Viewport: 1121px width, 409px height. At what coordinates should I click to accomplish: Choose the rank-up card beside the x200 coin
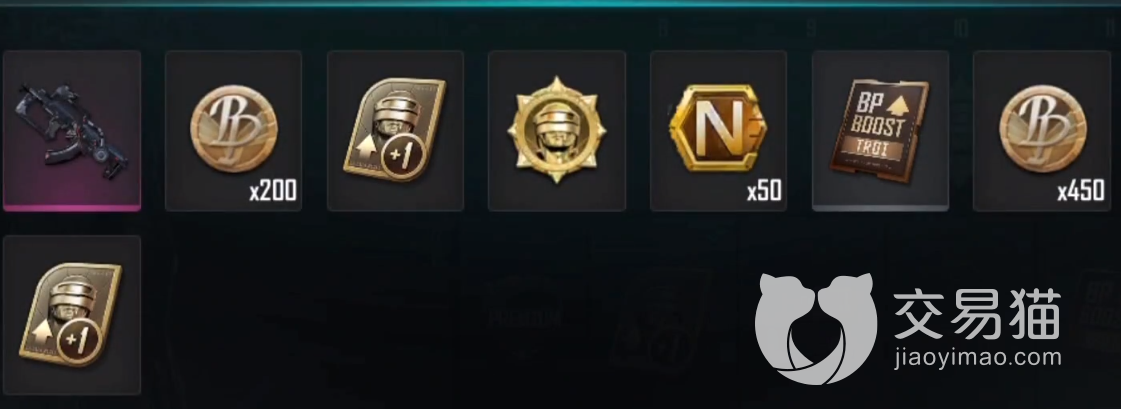395,131
